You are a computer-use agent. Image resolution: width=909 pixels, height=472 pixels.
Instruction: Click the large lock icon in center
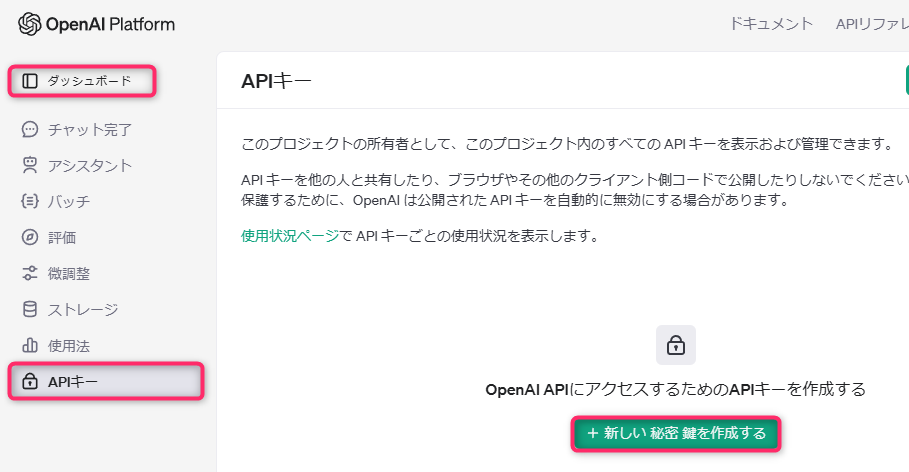(676, 345)
